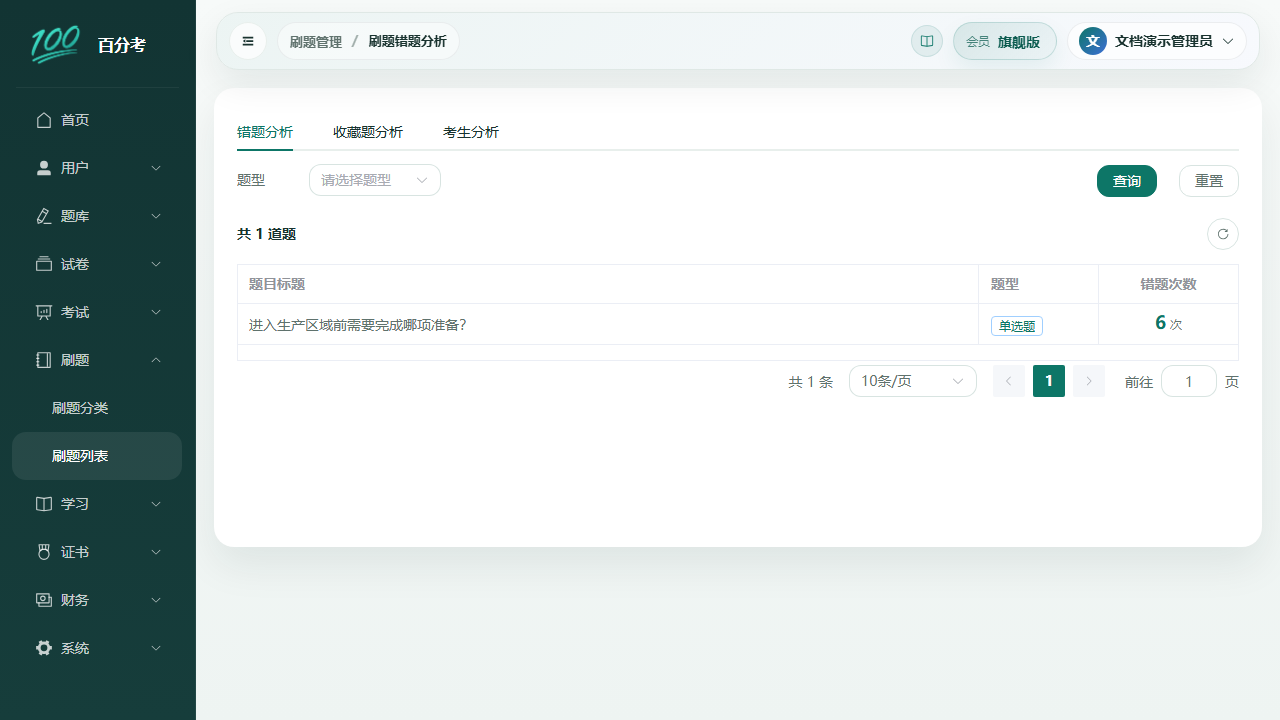The width and height of the screenshot is (1280, 720).
Task: Switch to the 收藏题分析 tab
Action: click(368, 132)
